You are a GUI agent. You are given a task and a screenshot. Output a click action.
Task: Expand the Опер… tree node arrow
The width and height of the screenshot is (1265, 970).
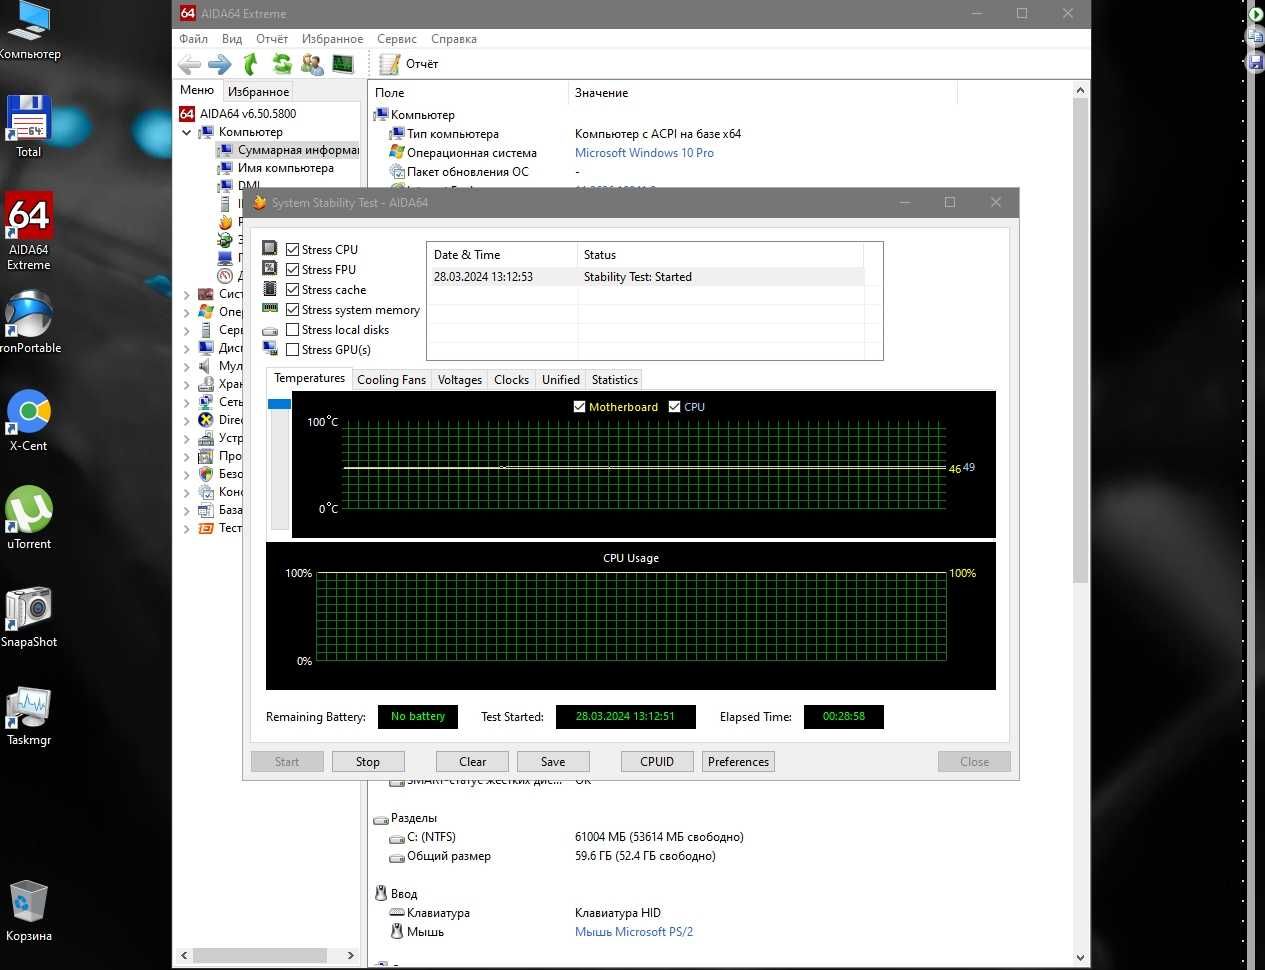coord(187,312)
